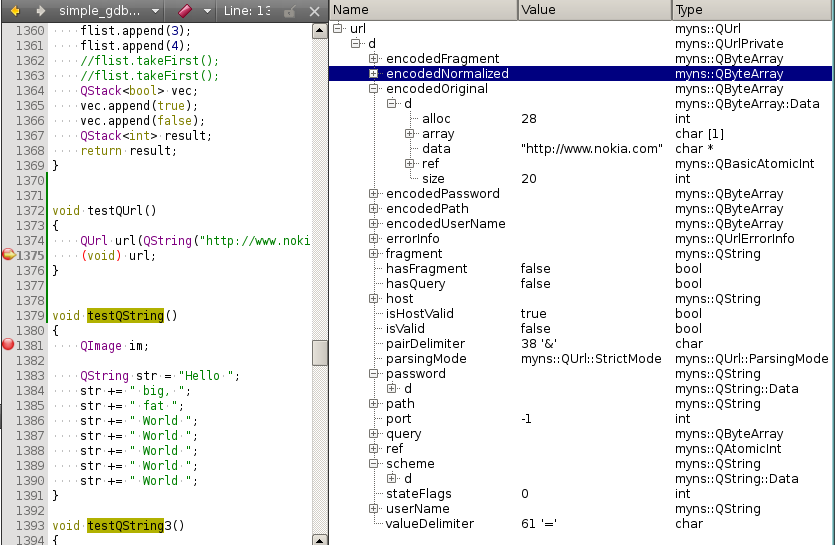Click the code editor vertical scrollbar handle
This screenshot has height=545, width=835.
coord(320,353)
